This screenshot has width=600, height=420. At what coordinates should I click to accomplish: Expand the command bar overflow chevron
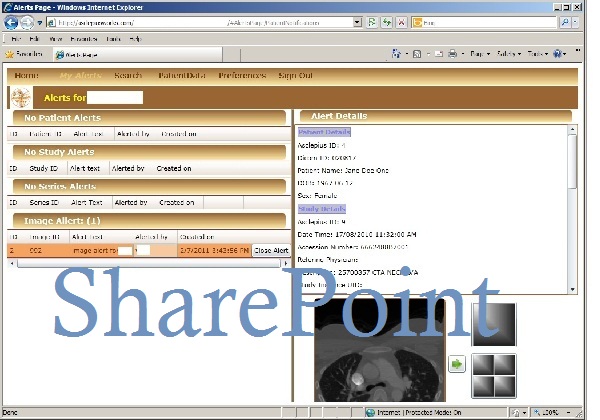tap(577, 50)
